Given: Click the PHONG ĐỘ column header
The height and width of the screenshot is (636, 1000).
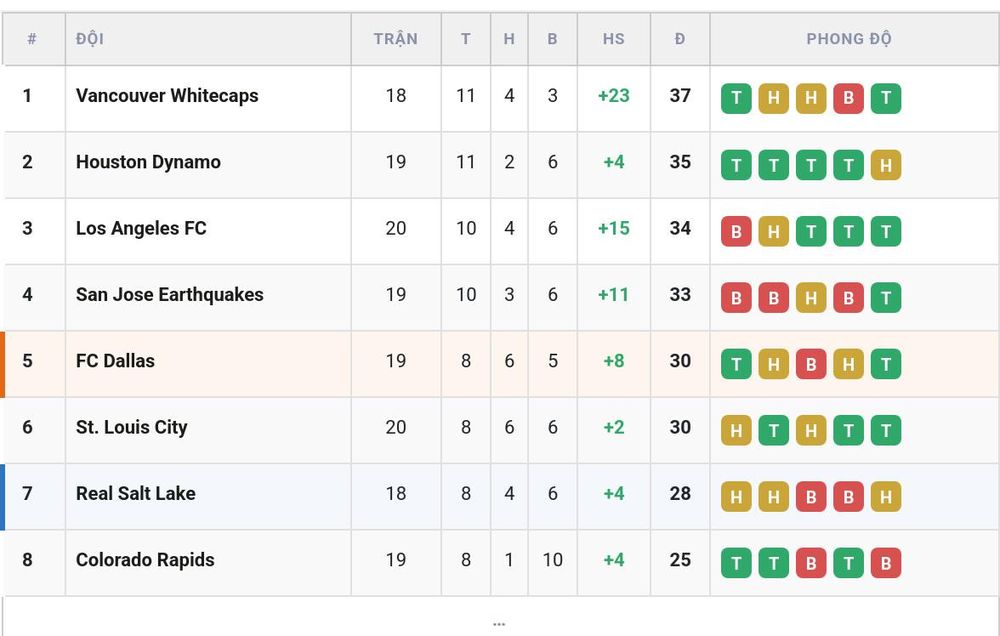Looking at the screenshot, I should pyautogui.click(x=849, y=39).
